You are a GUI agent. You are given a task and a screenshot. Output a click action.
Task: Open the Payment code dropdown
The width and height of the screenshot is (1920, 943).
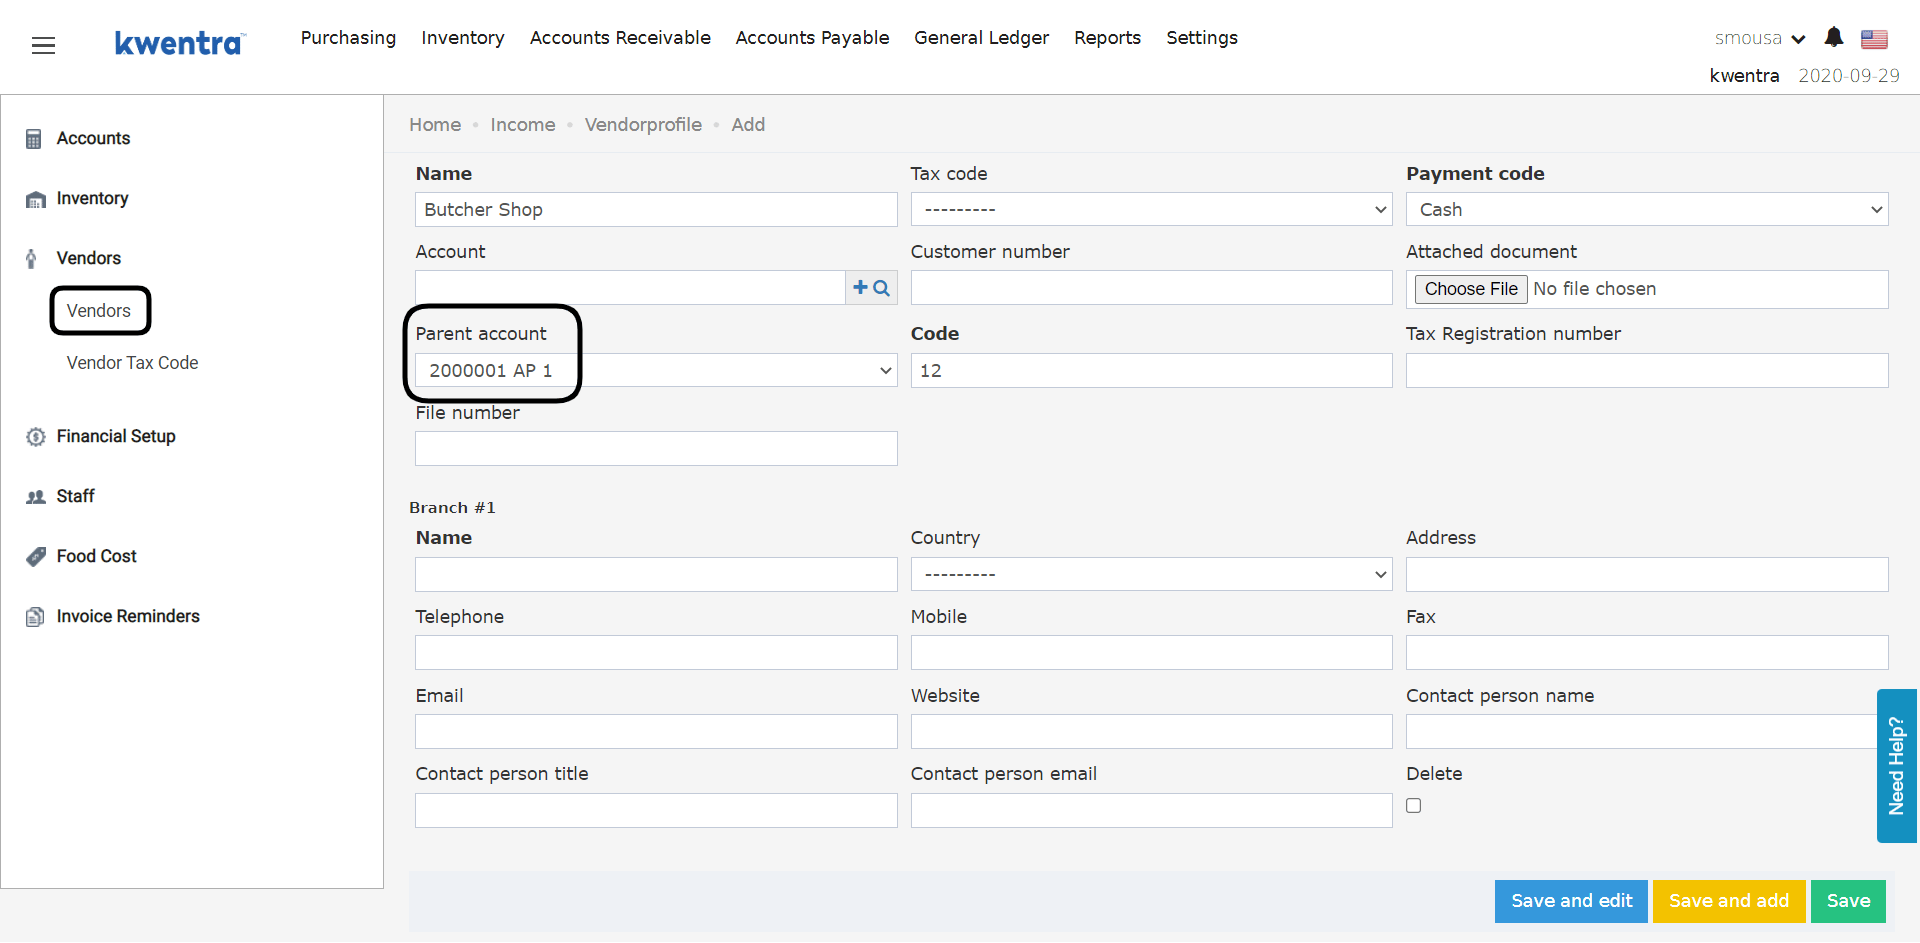click(1647, 209)
